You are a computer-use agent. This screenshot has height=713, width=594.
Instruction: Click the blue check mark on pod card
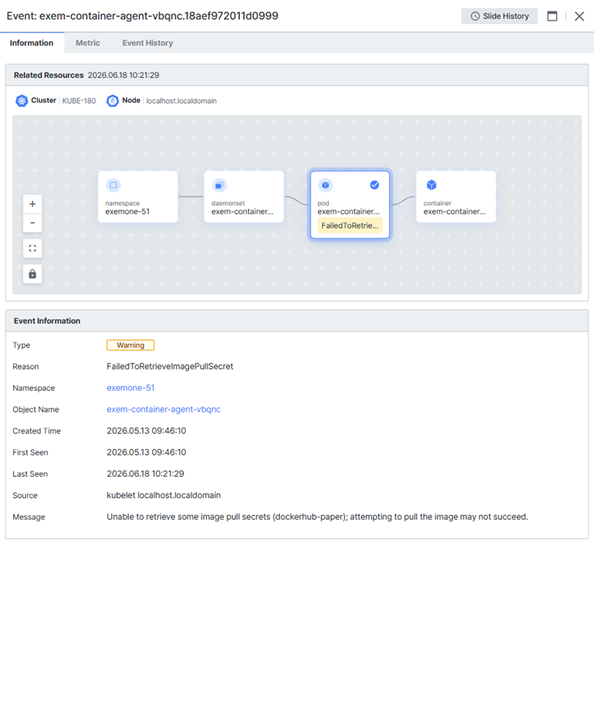pyautogui.click(x=374, y=185)
